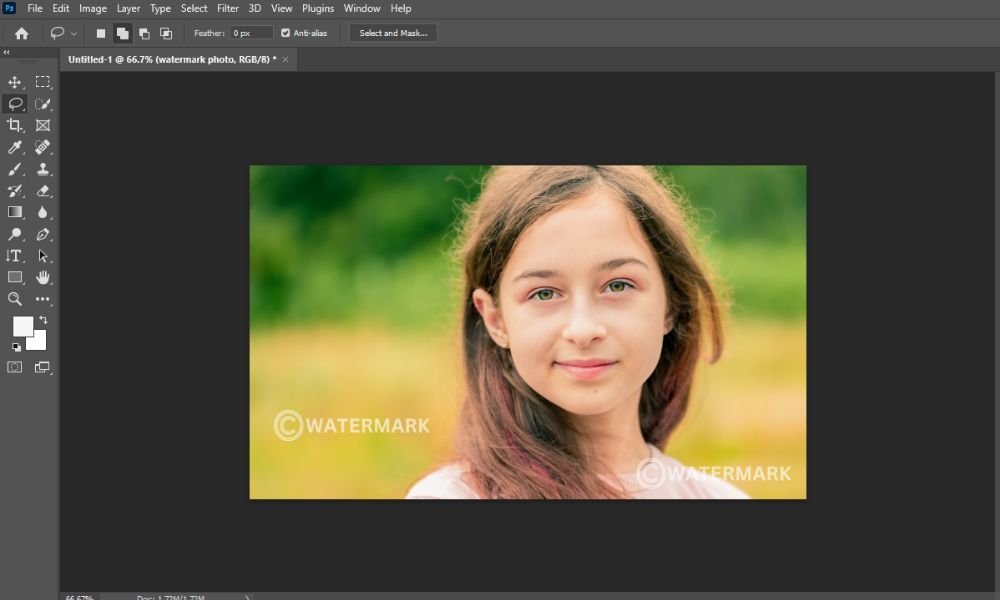Image resolution: width=1000 pixels, height=600 pixels.
Task: Select the Hand tool
Action: (x=43, y=277)
